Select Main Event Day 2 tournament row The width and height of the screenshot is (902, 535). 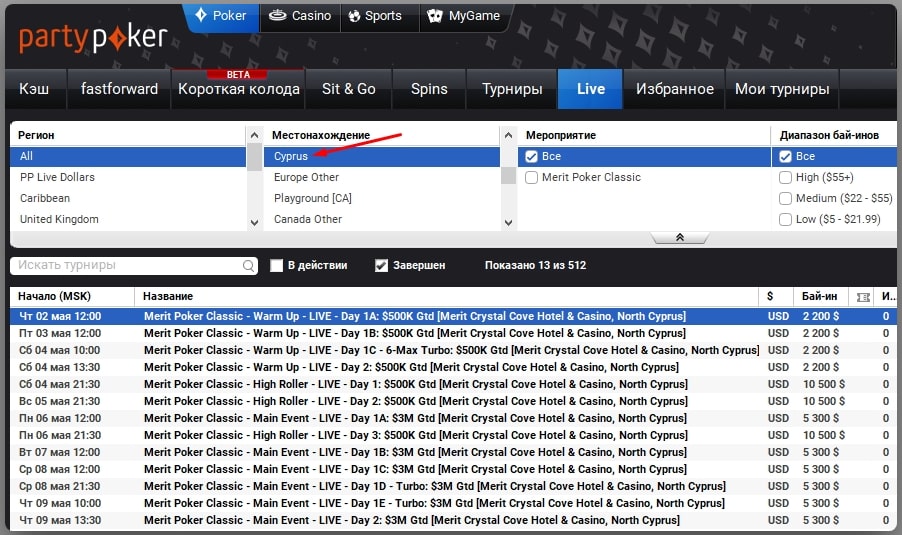click(x=453, y=521)
